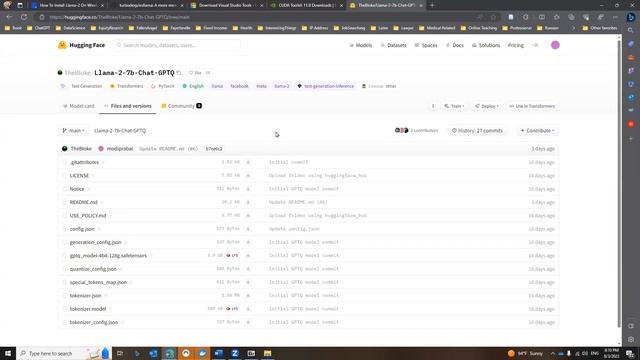Open Word from the taskbar
The image size is (640, 360).
point(219,353)
